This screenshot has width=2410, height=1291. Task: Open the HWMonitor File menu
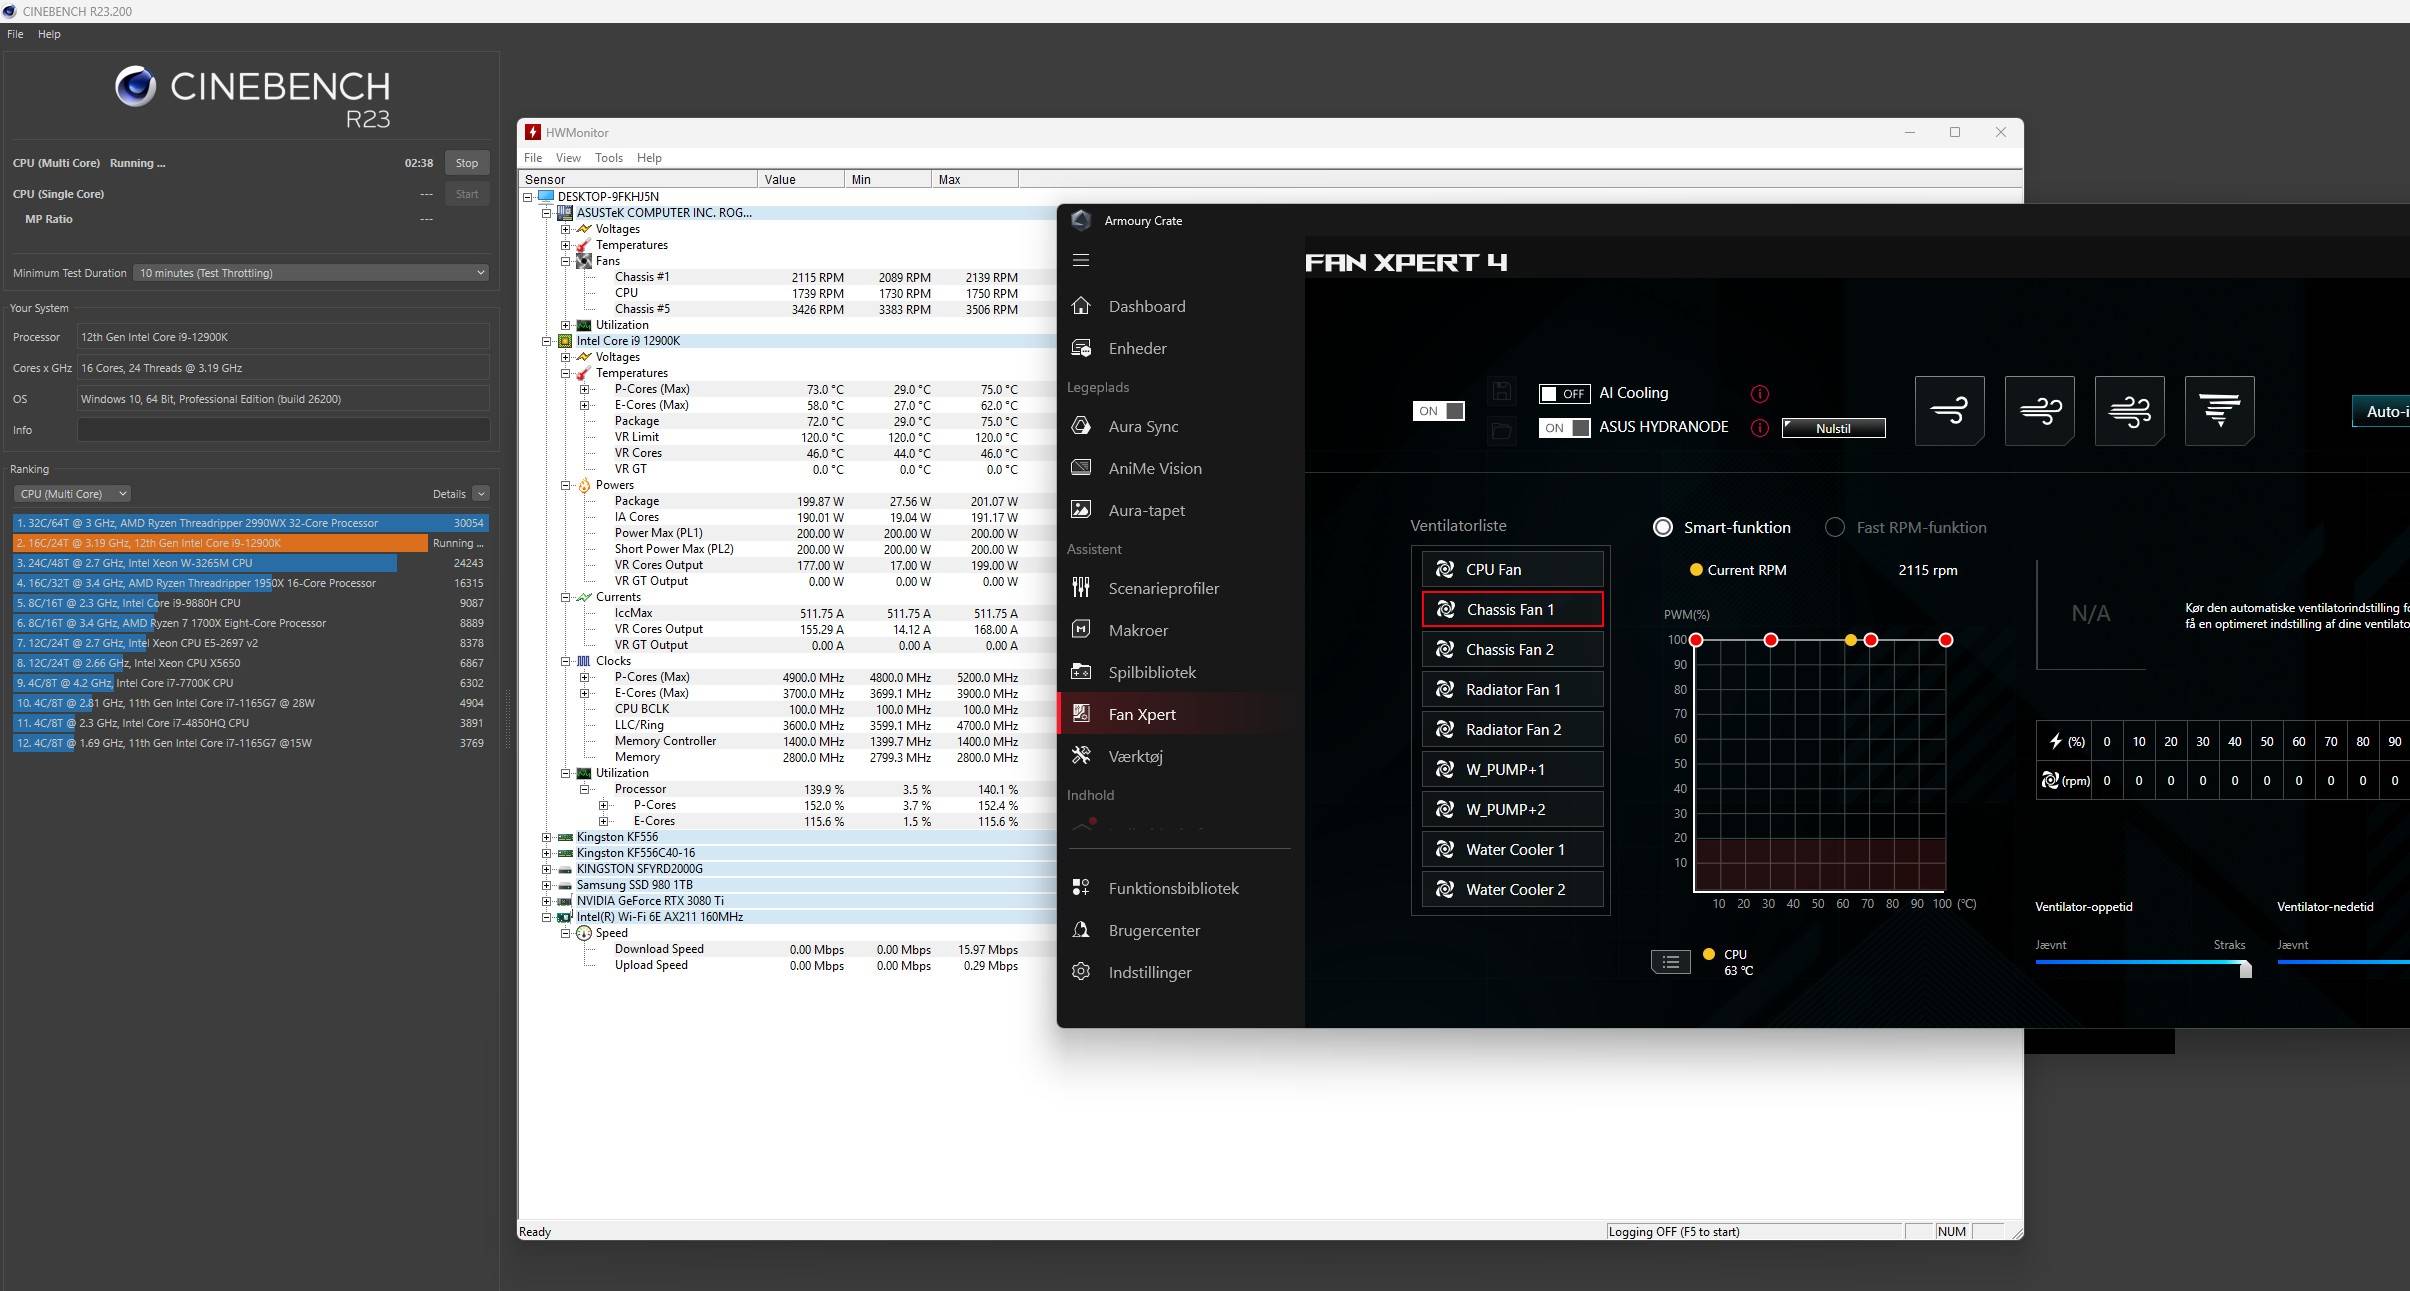(533, 158)
